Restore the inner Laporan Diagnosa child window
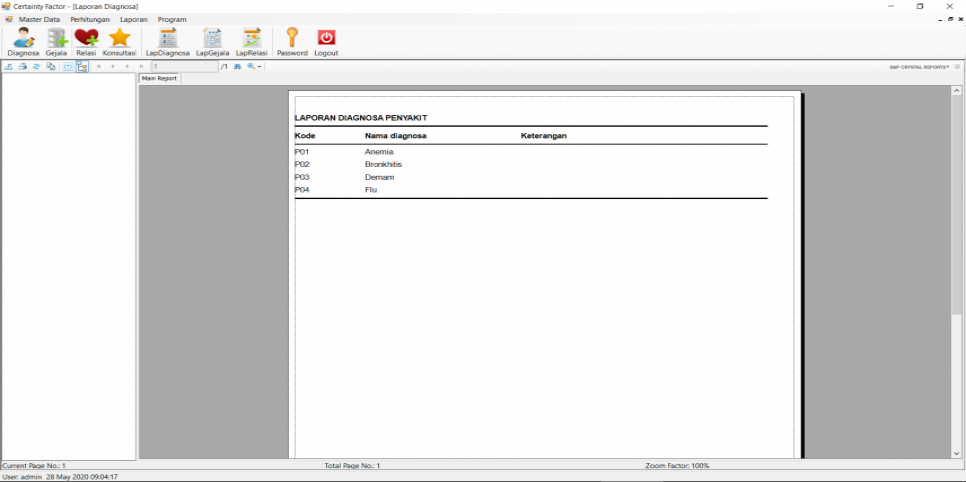 [x=951, y=20]
